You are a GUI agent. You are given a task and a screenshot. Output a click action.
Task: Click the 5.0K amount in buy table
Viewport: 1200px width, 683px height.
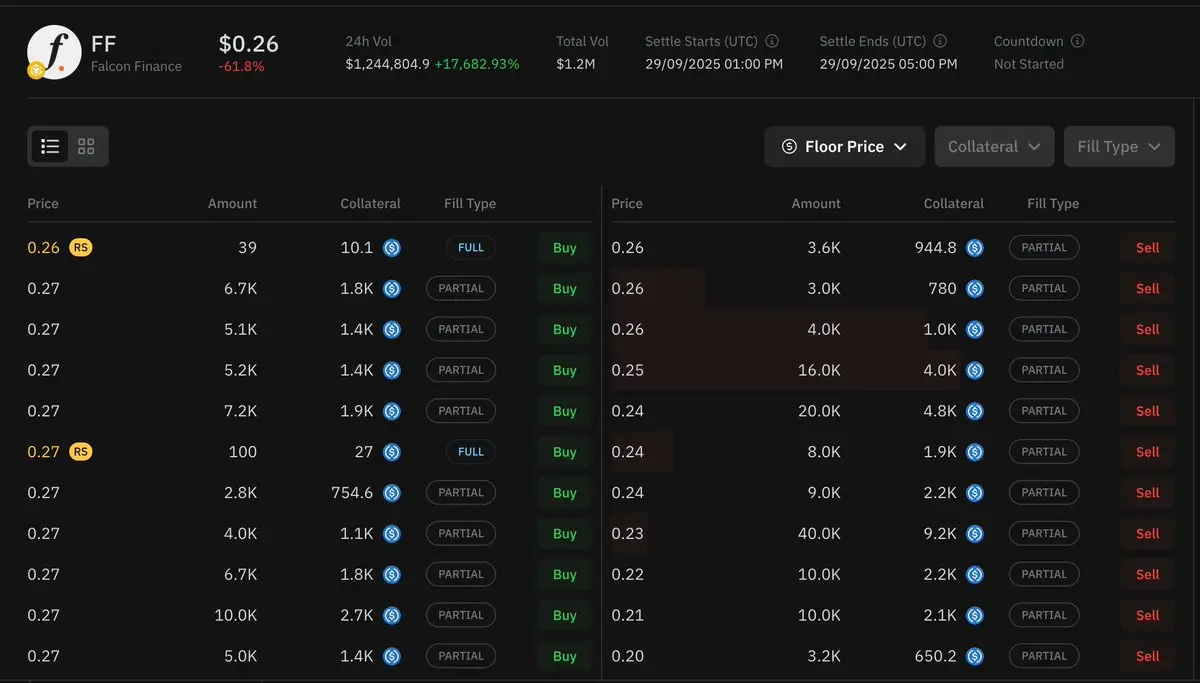coord(240,656)
